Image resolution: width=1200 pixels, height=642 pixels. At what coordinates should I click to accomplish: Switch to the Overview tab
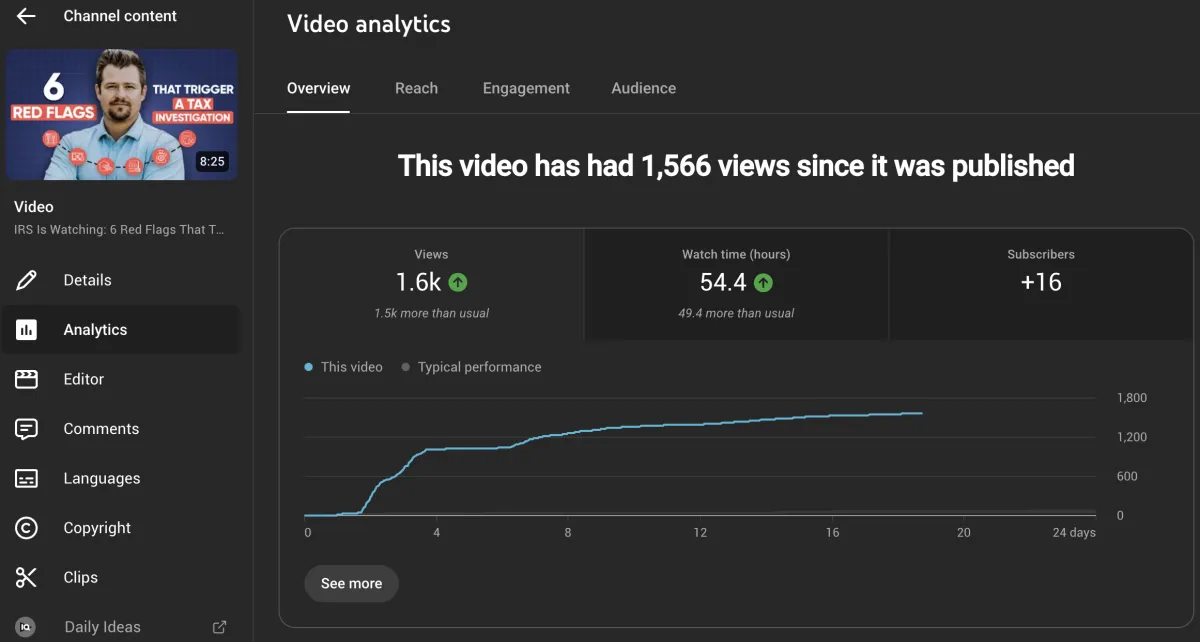(x=318, y=88)
